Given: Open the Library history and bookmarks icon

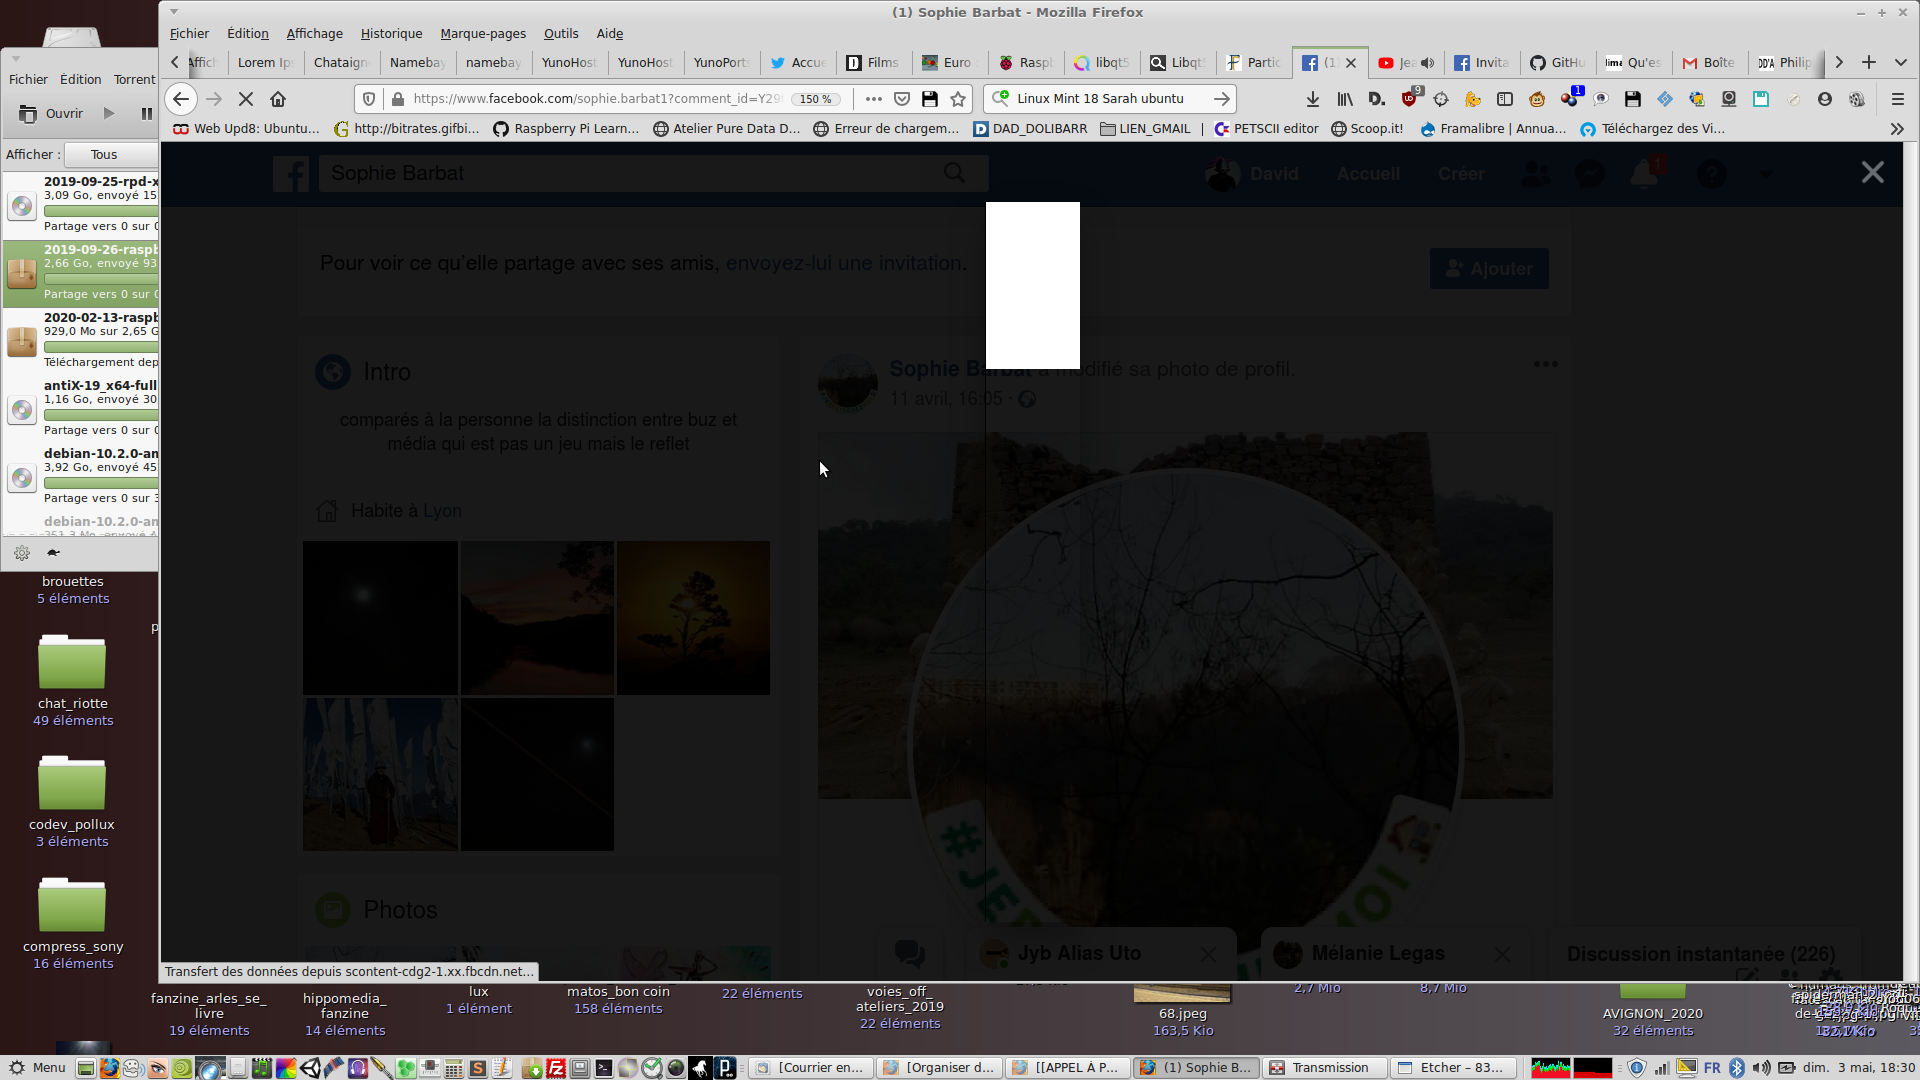Looking at the screenshot, I should point(1345,99).
